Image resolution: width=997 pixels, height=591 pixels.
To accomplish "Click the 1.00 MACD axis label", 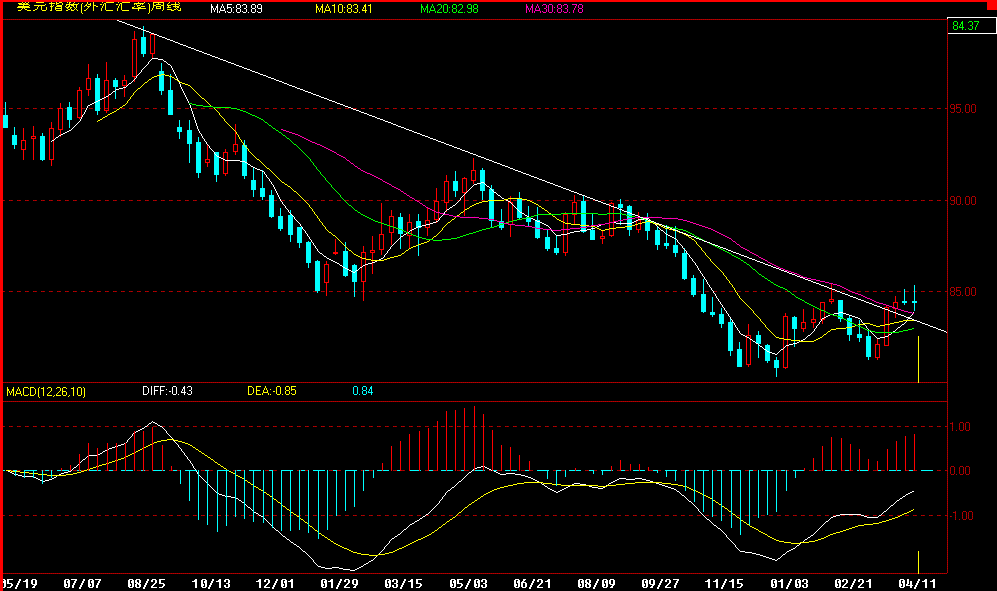I will 960,427.
